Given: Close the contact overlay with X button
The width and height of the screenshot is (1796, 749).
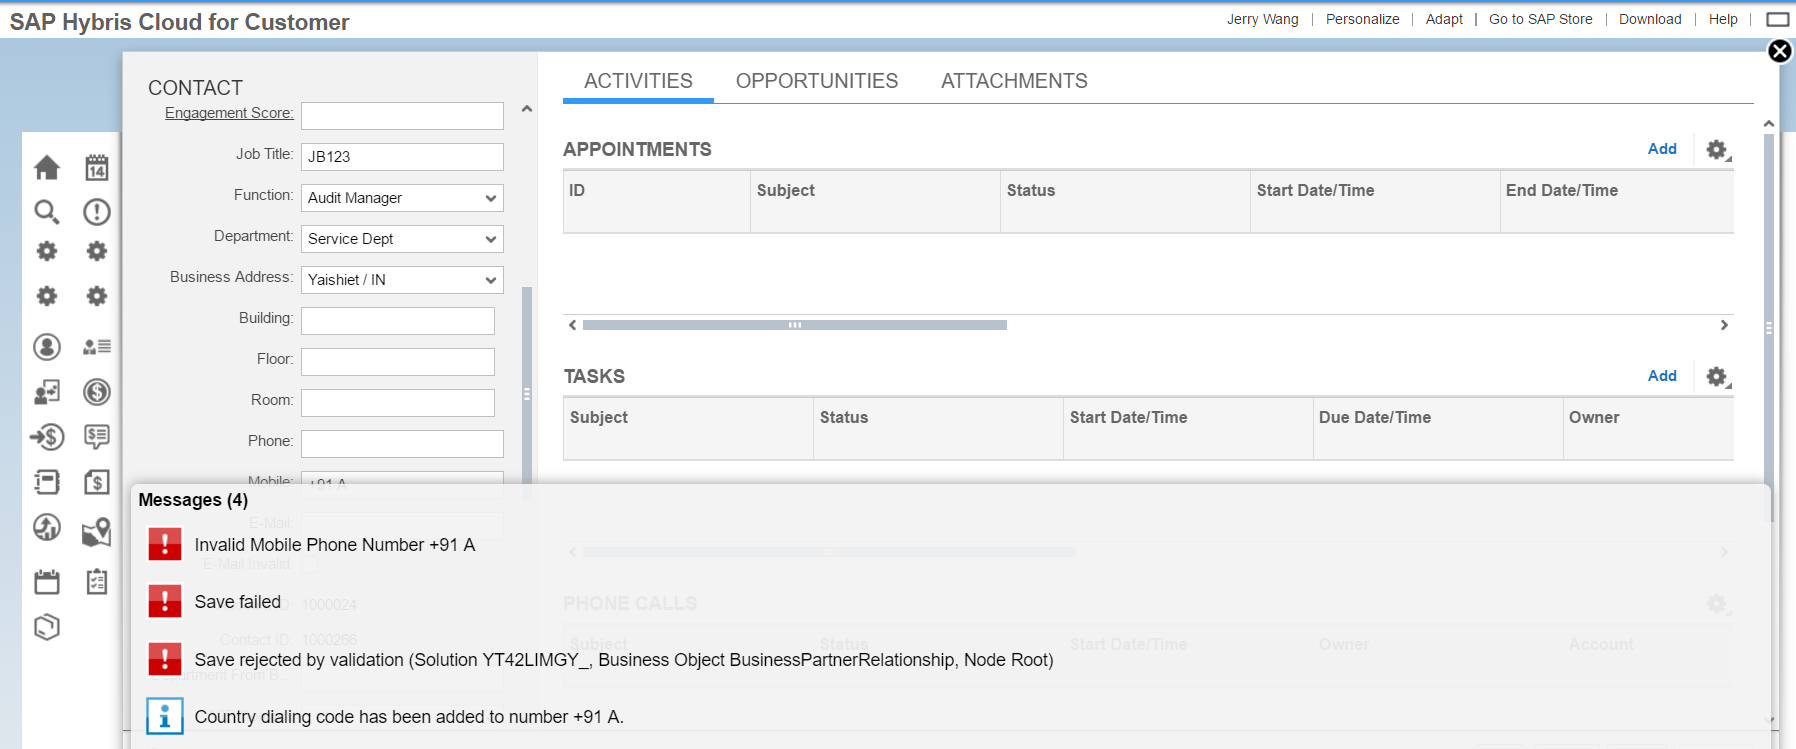Looking at the screenshot, I should tap(1780, 51).
